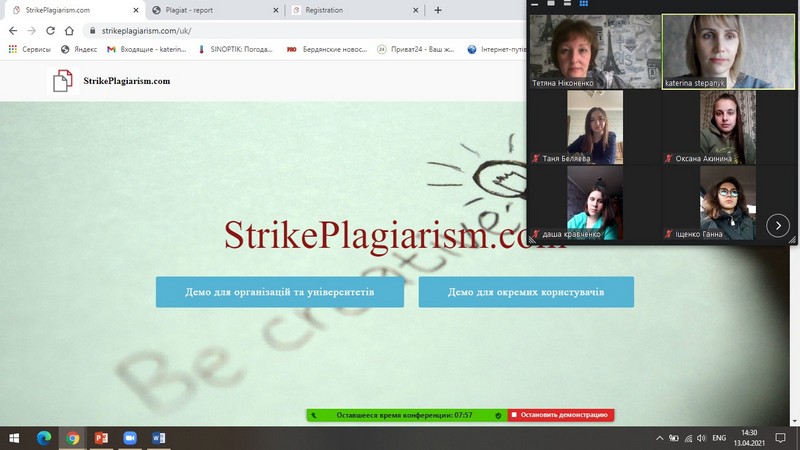Open Zoom app from the taskbar
Viewport: 800px width, 450px height.
(129, 438)
